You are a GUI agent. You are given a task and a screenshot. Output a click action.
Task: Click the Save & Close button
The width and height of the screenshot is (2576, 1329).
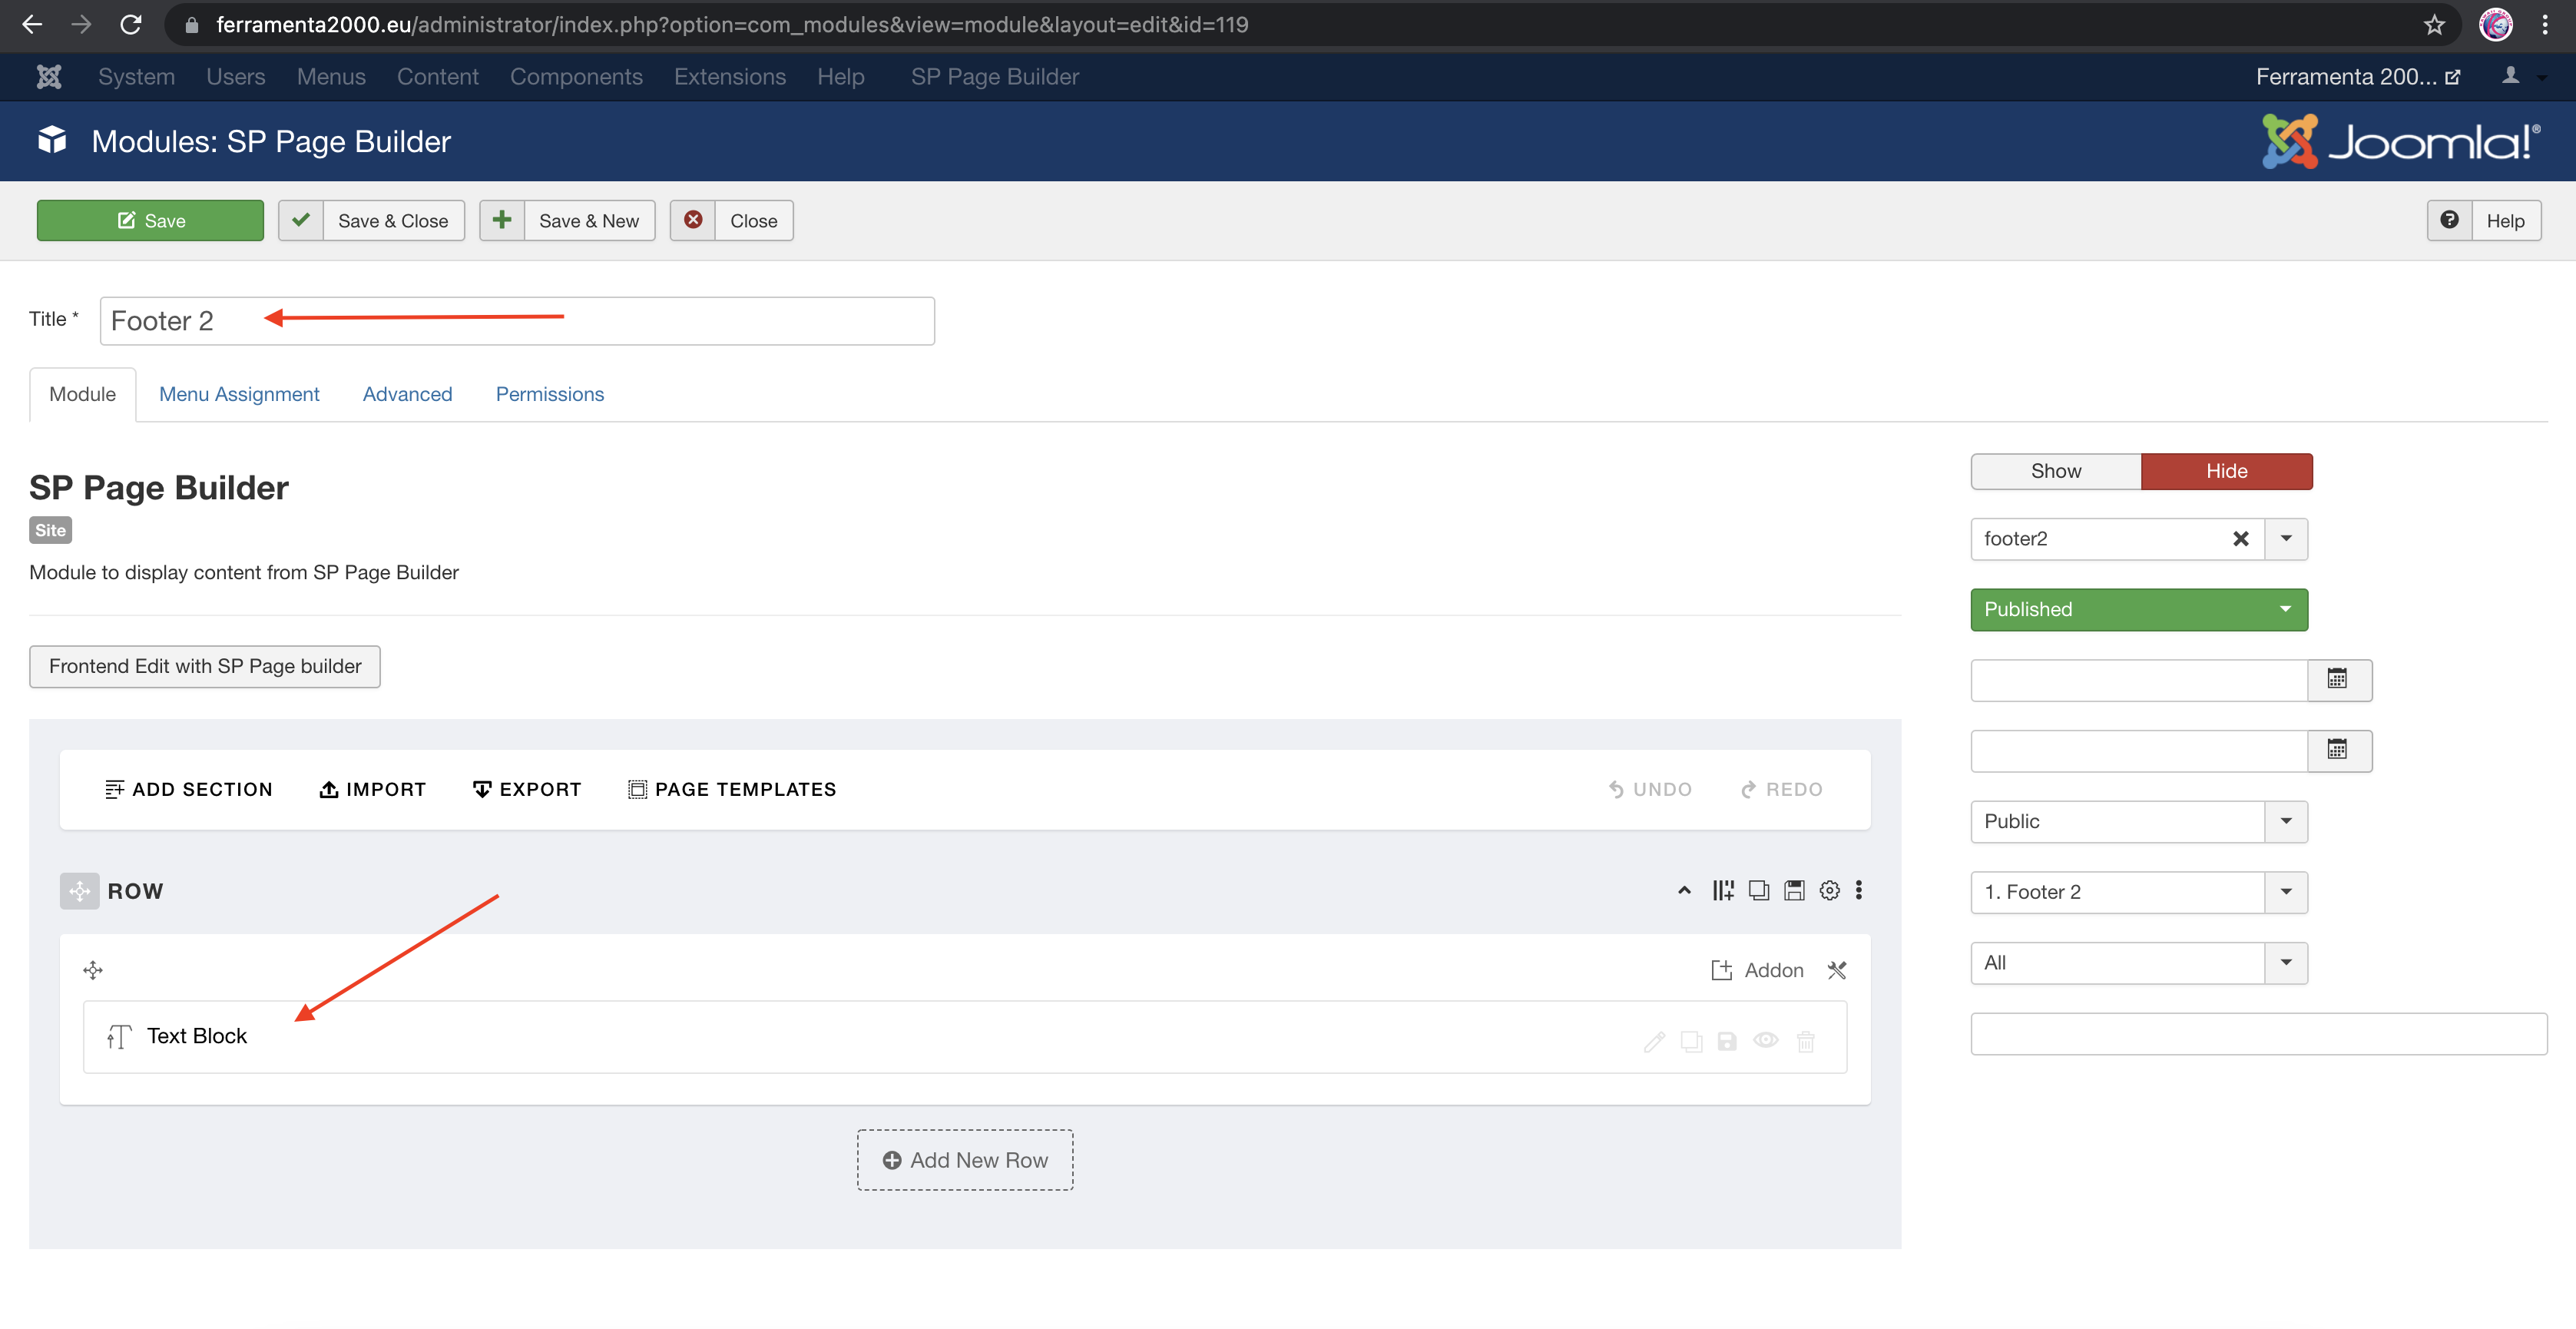(x=371, y=221)
